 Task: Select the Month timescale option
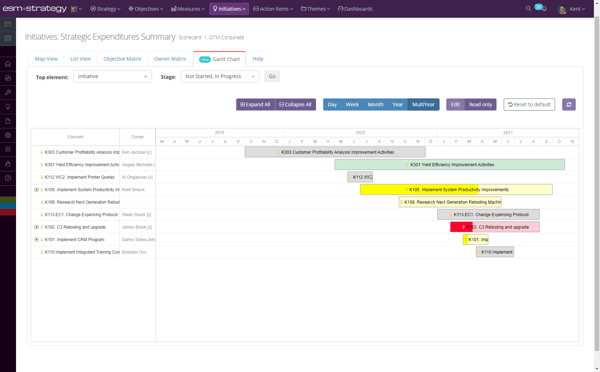click(x=375, y=104)
